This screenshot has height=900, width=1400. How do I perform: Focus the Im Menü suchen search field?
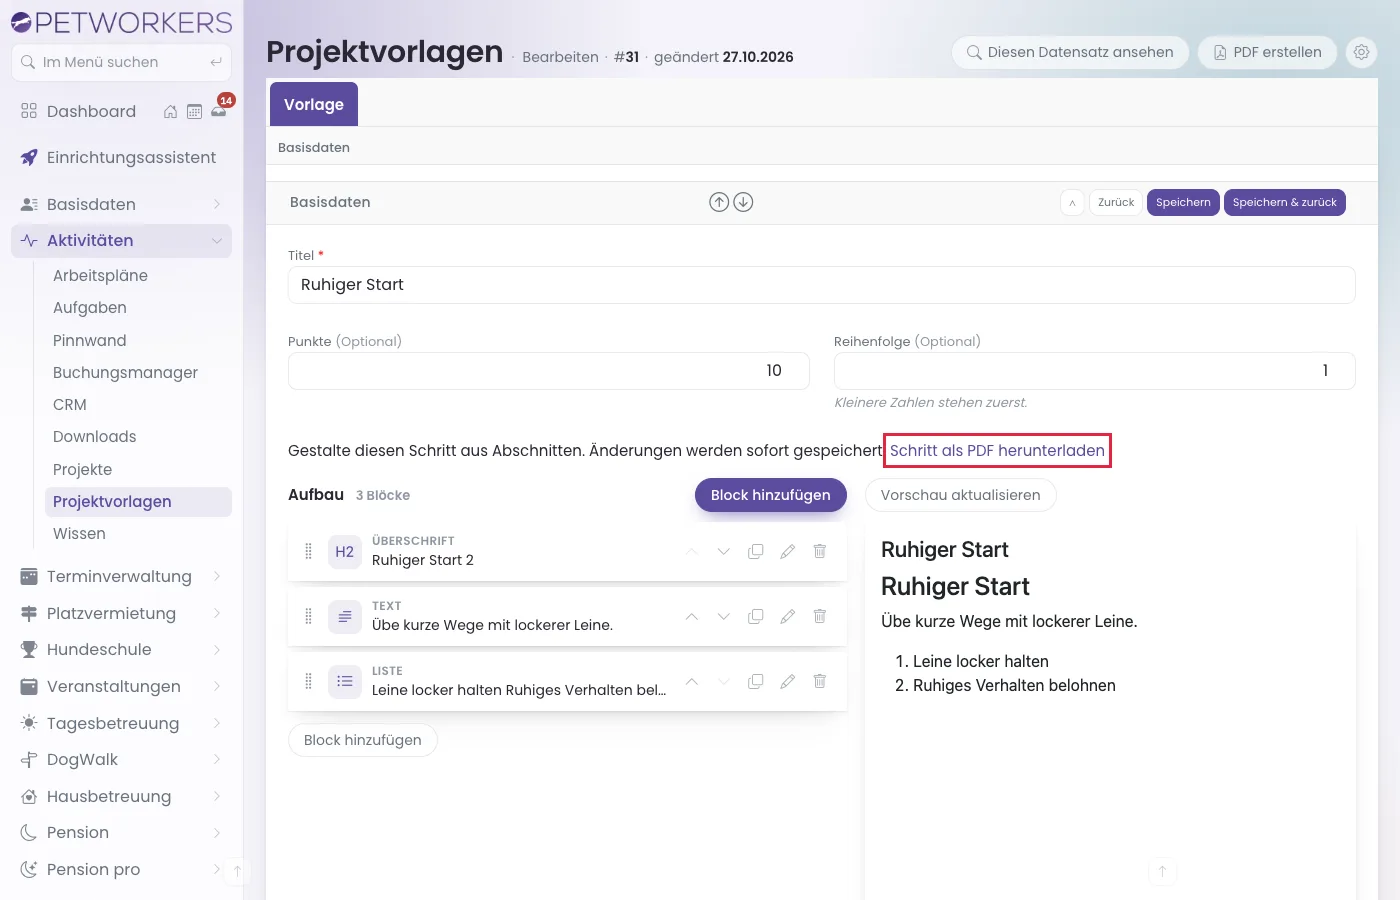pos(121,62)
